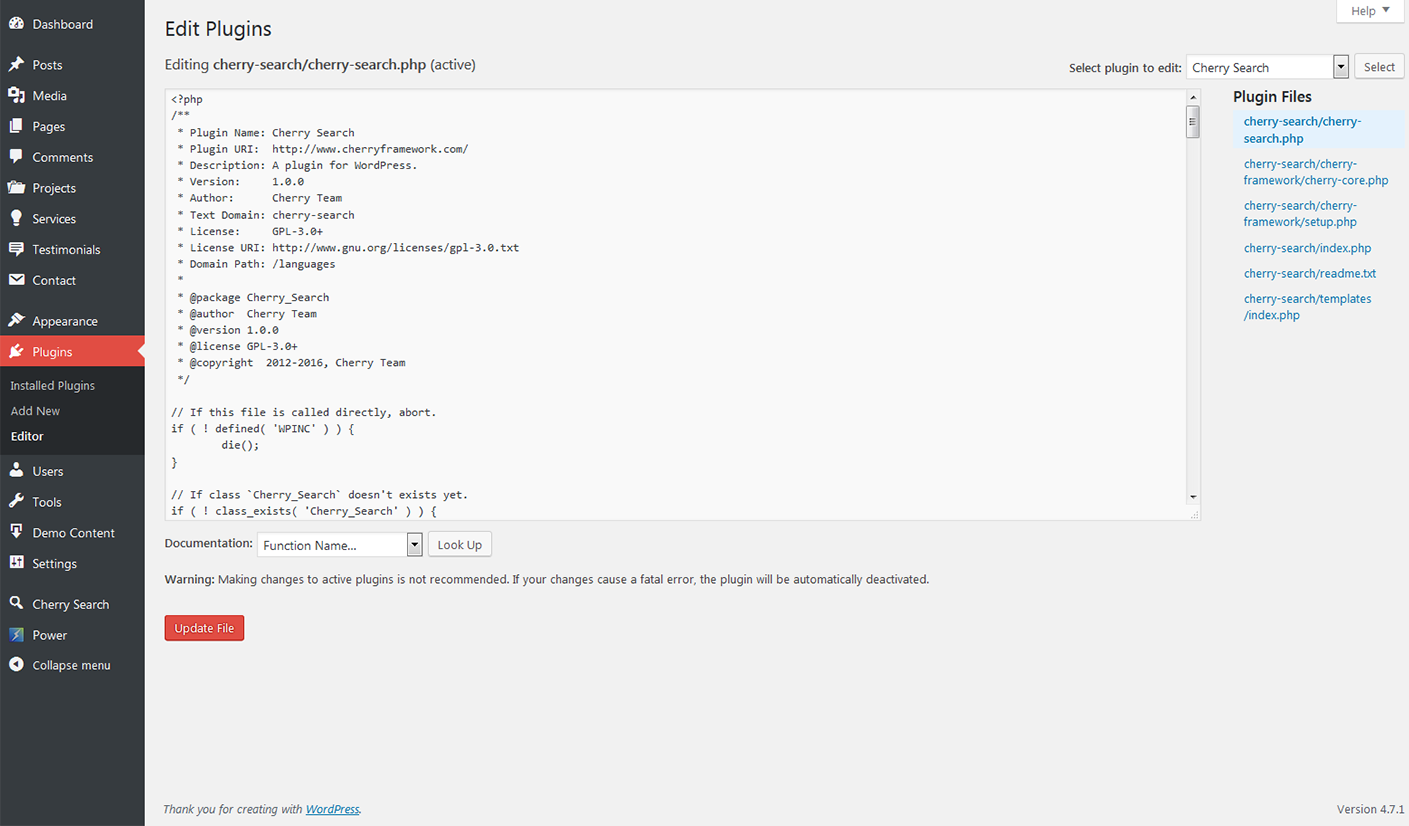This screenshot has height=826, width=1409.
Task: Click the Cherry Search magnifier icon
Action: [x=16, y=604]
